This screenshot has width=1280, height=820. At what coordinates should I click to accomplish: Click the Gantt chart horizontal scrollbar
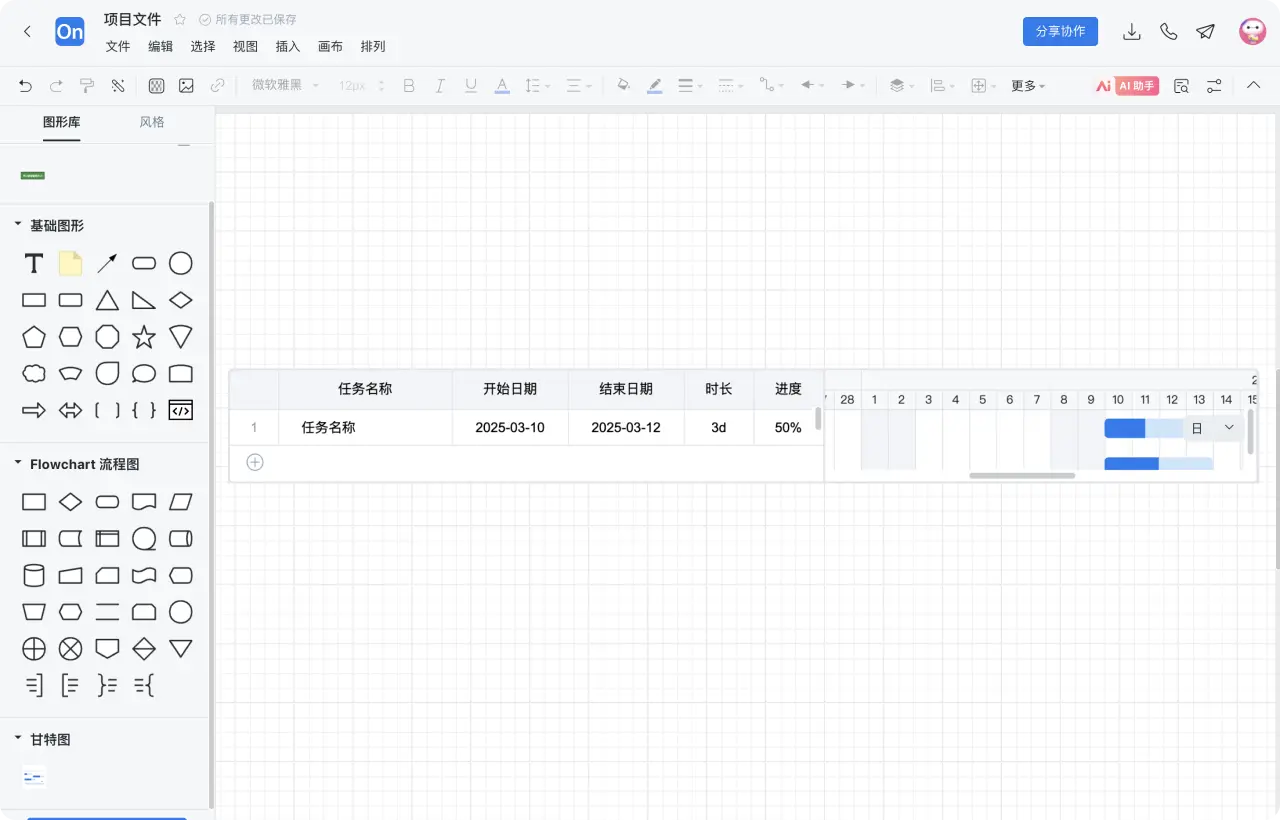click(x=1021, y=475)
